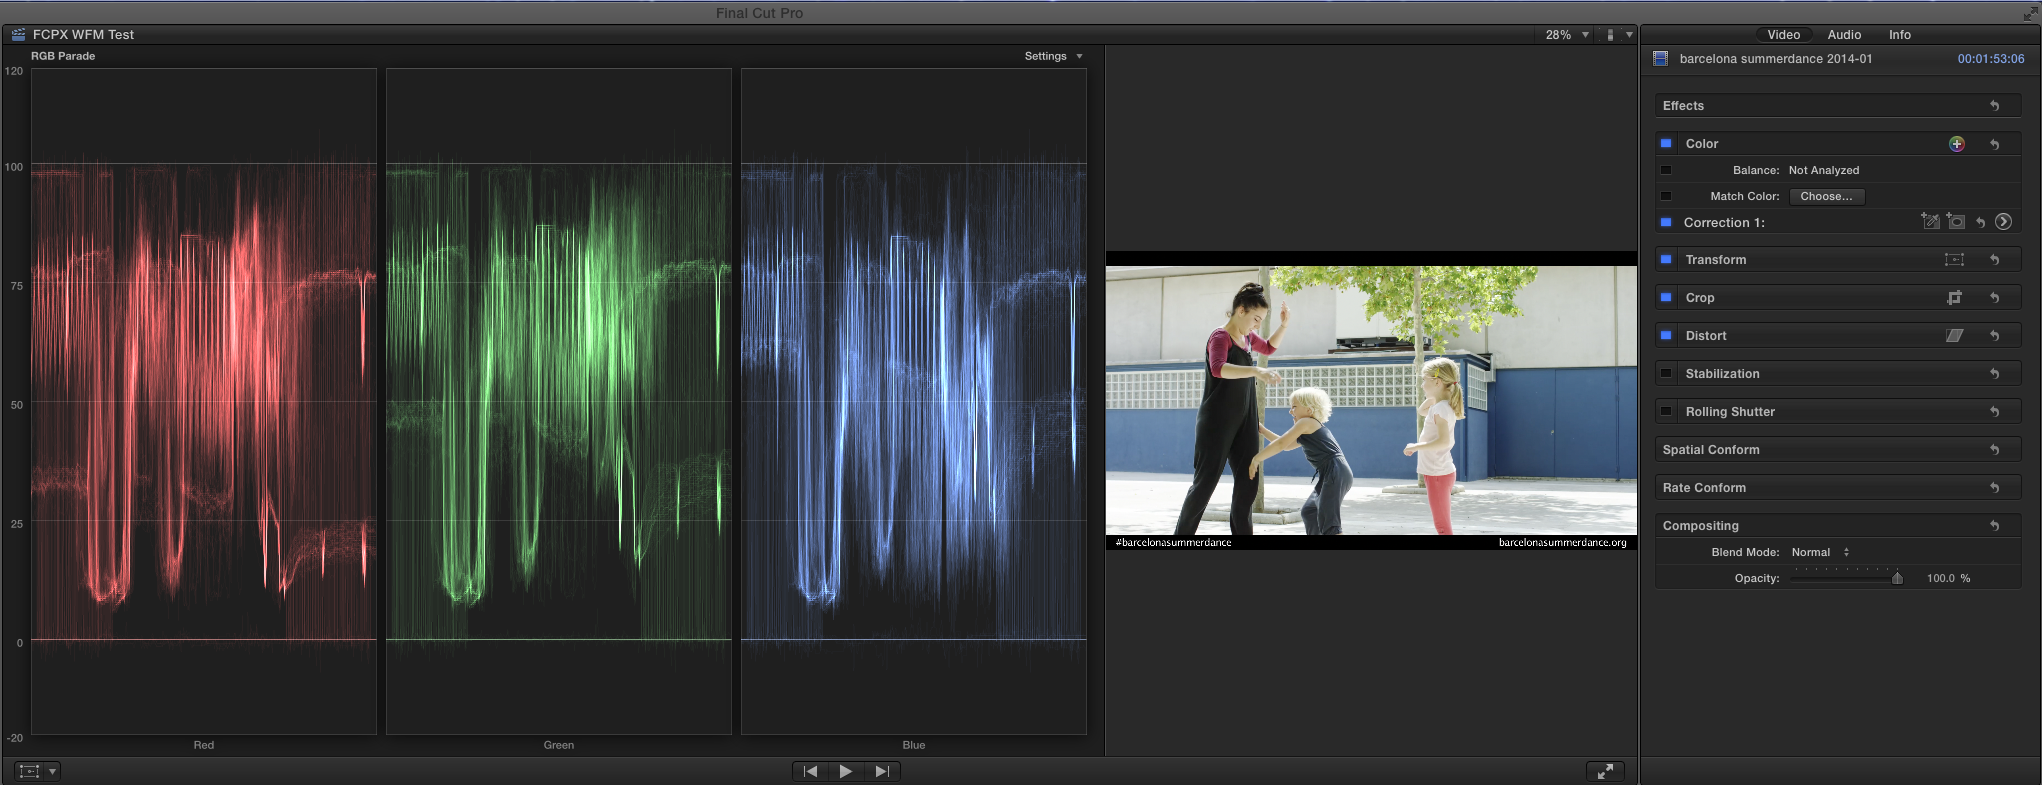The width and height of the screenshot is (2042, 785).
Task: Reset Rate Conform using its arrow icon
Action: [1995, 488]
